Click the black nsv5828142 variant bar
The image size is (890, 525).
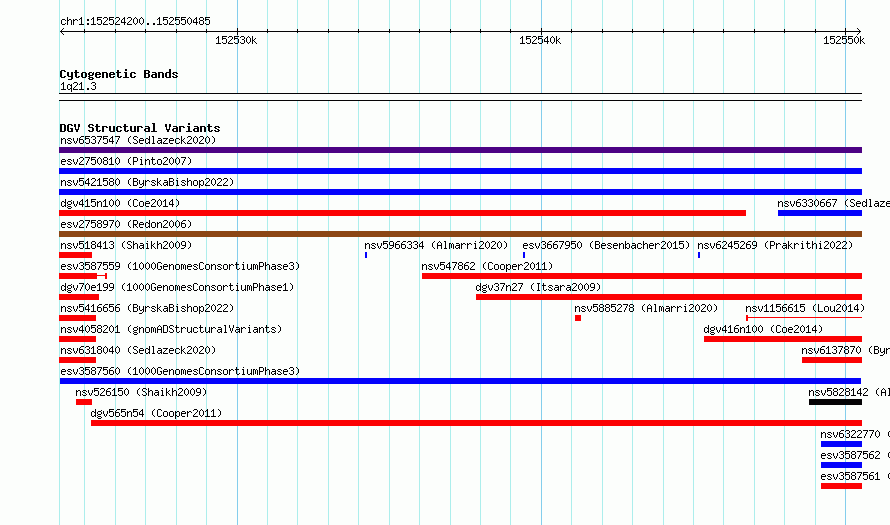click(x=836, y=402)
